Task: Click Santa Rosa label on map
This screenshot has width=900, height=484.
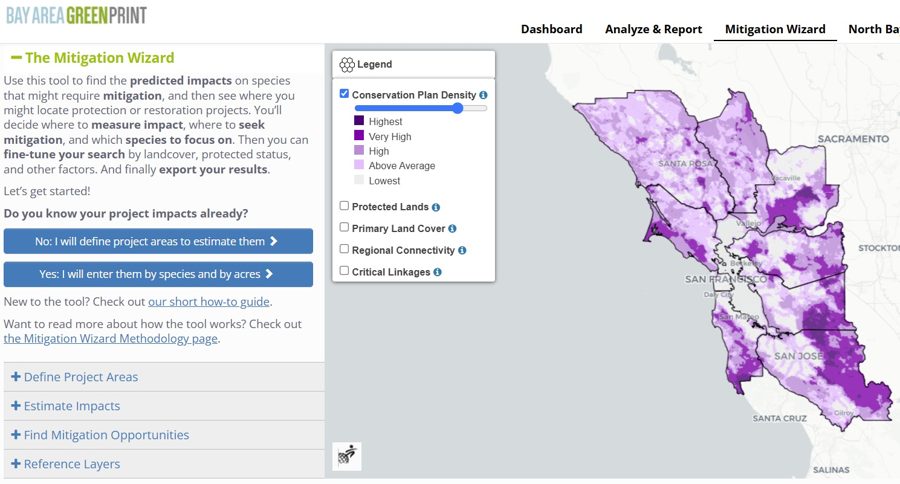Action: (x=686, y=164)
